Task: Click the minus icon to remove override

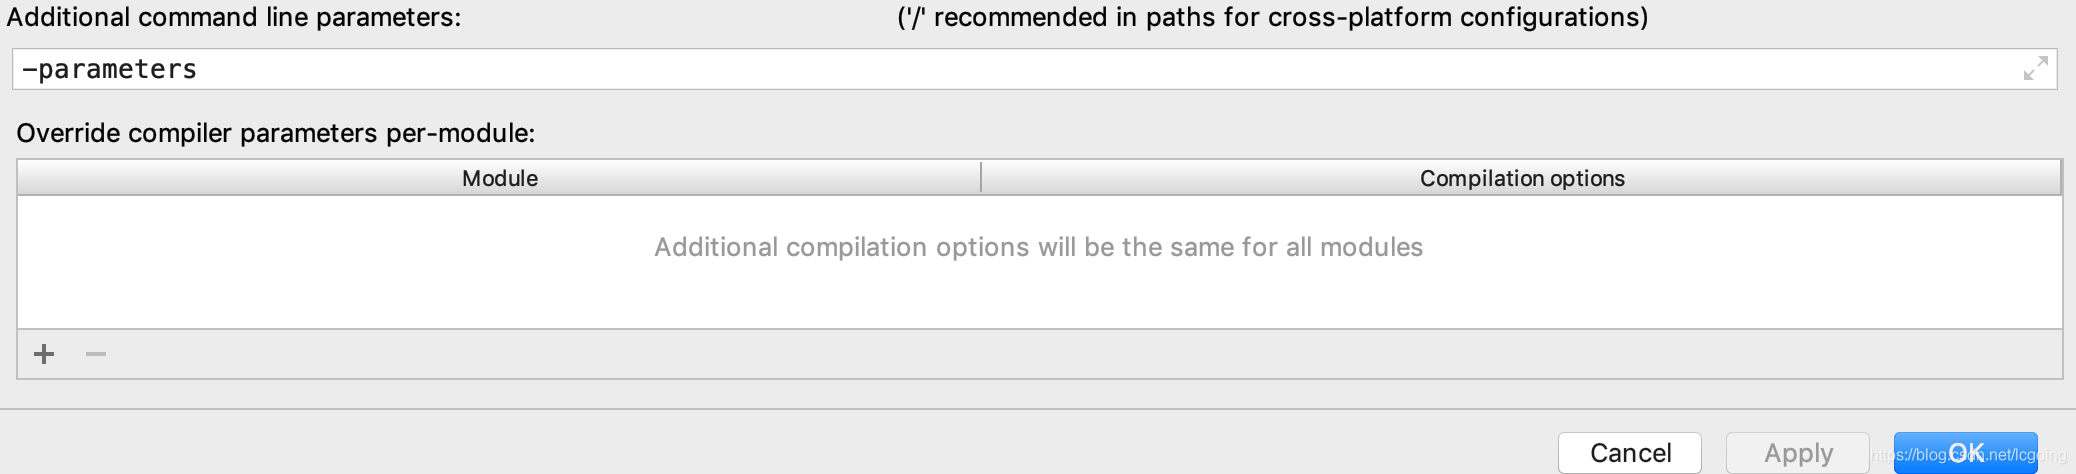Action: click(x=96, y=354)
